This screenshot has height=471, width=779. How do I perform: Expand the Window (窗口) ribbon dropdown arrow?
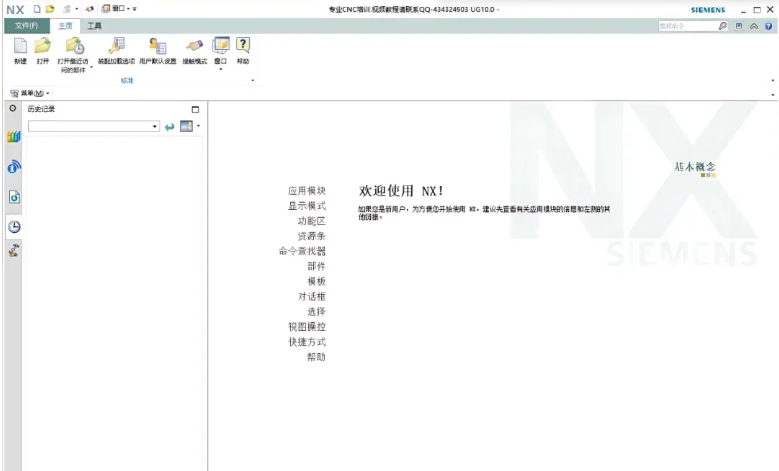[x=221, y=69]
